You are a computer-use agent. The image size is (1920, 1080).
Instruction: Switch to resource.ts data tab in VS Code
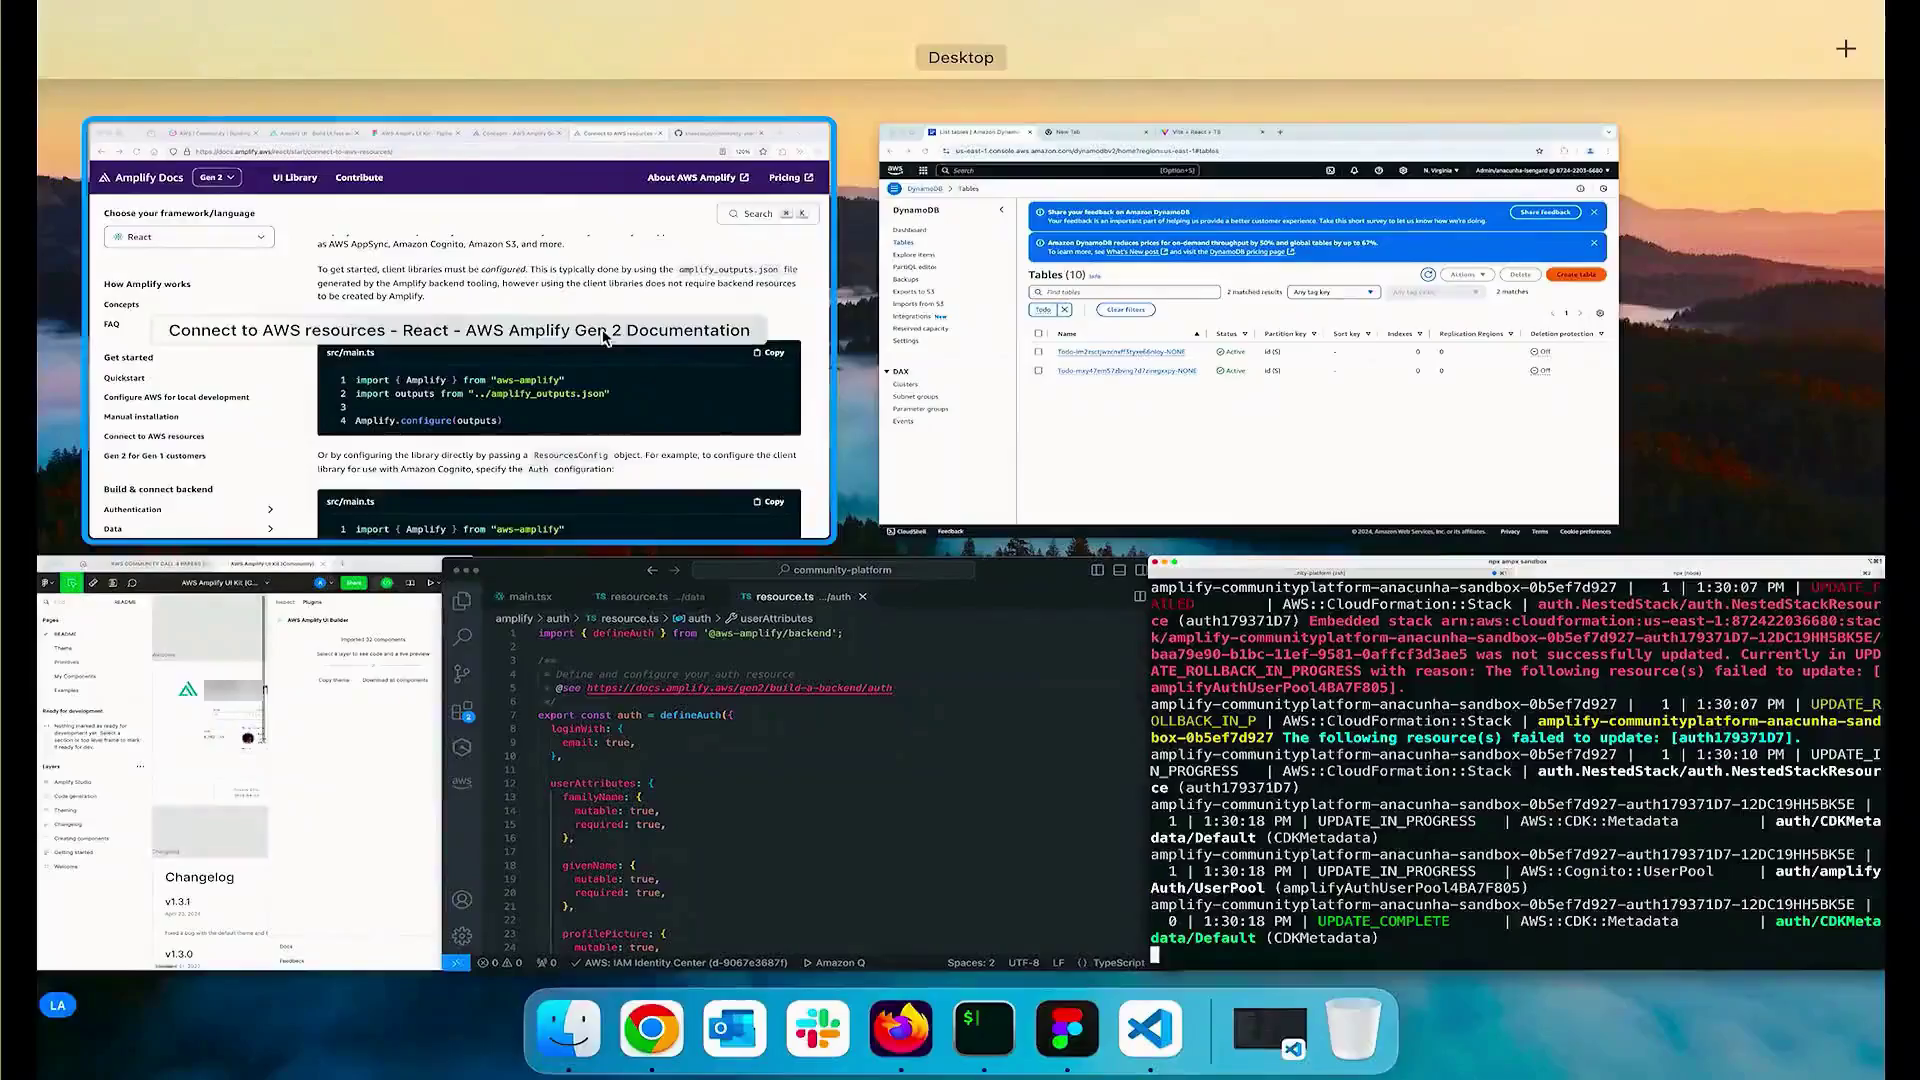(650, 597)
